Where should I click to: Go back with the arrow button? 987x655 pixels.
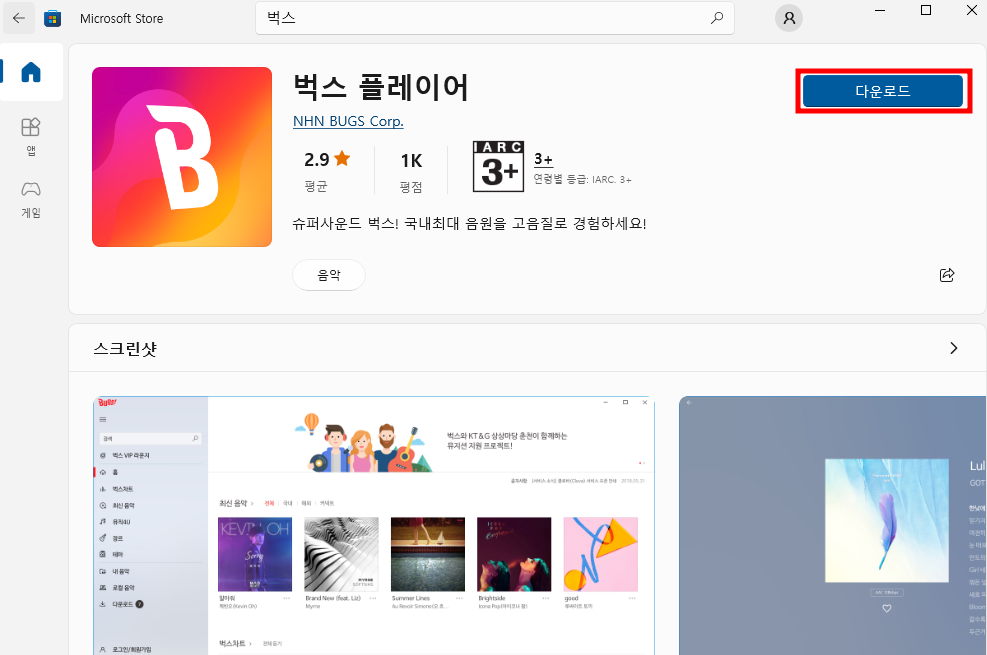pyautogui.click(x=19, y=18)
